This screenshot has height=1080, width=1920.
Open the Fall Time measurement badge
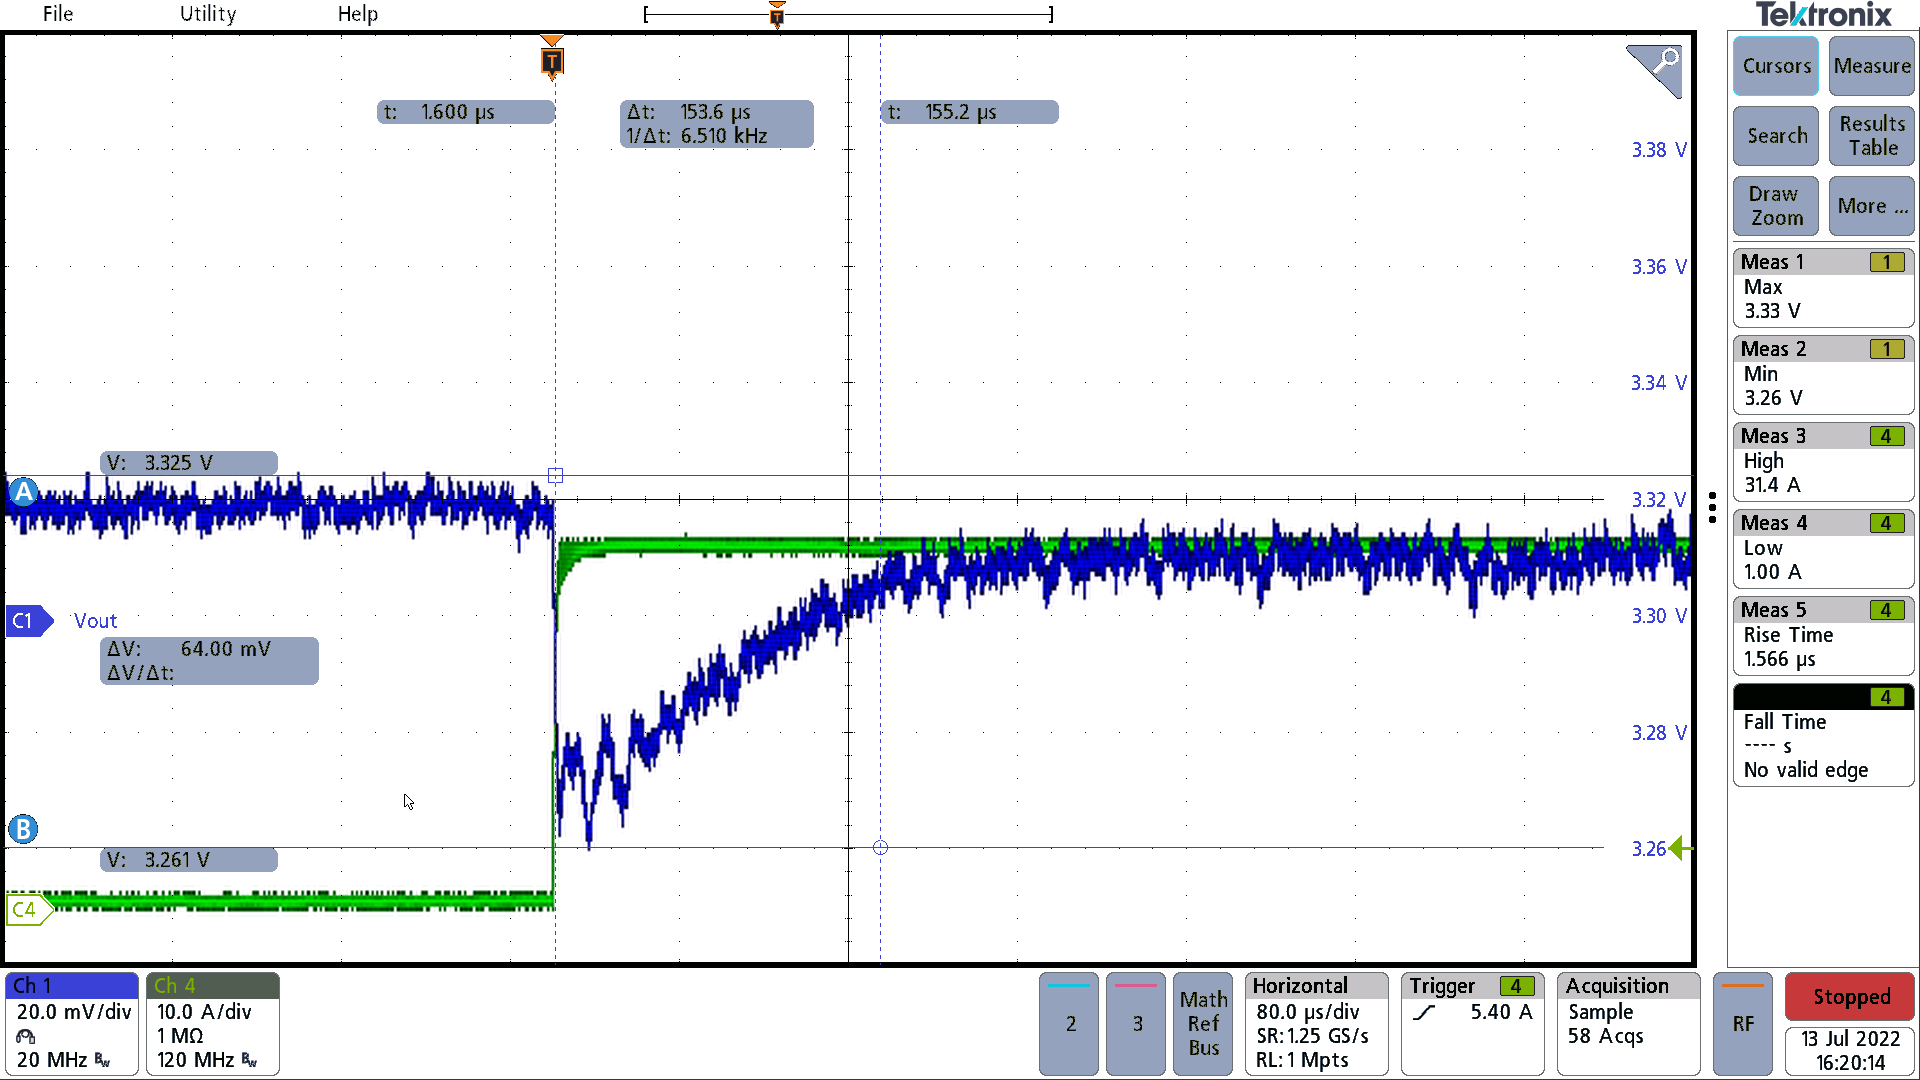click(1823, 734)
